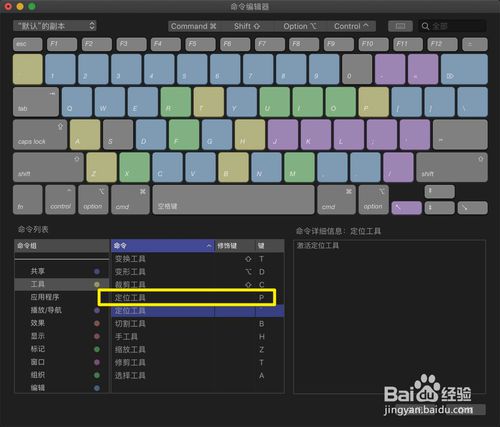Viewport: 500px width, 427px height.
Task: Click the green R key
Action: [176, 102]
